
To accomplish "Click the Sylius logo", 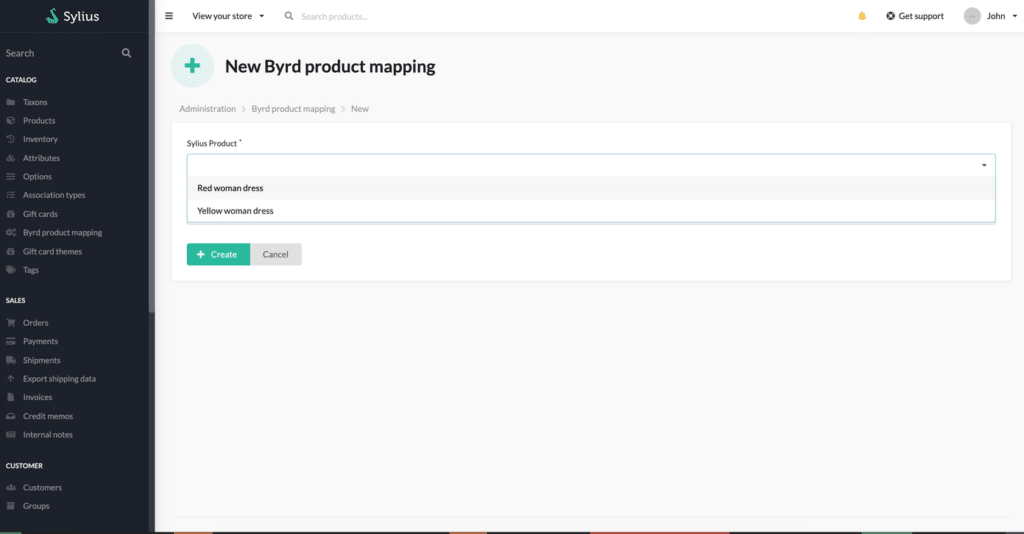I will click(72, 16).
